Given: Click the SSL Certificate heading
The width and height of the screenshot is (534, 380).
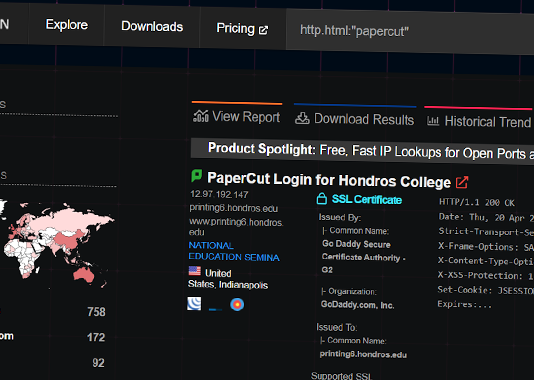Looking at the screenshot, I should tap(367, 199).
